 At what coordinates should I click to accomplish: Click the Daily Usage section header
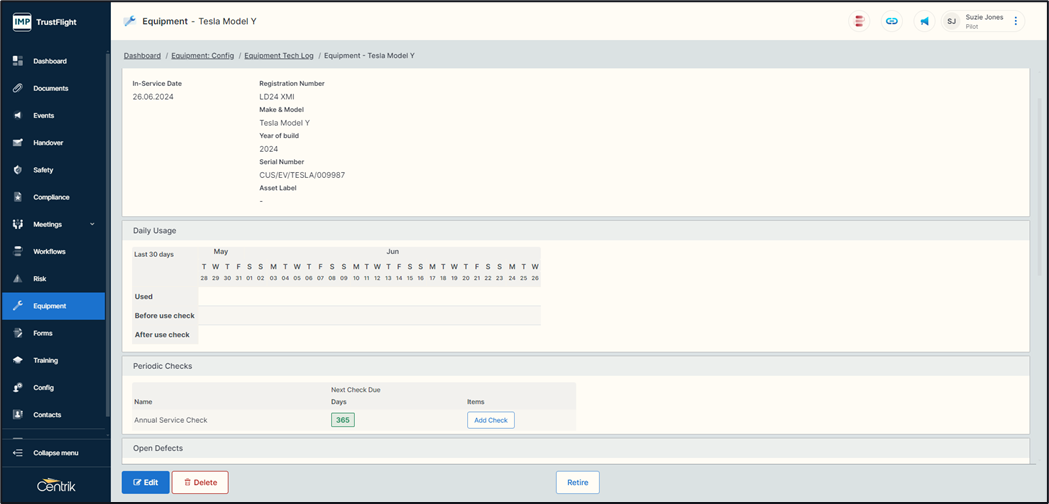575,230
